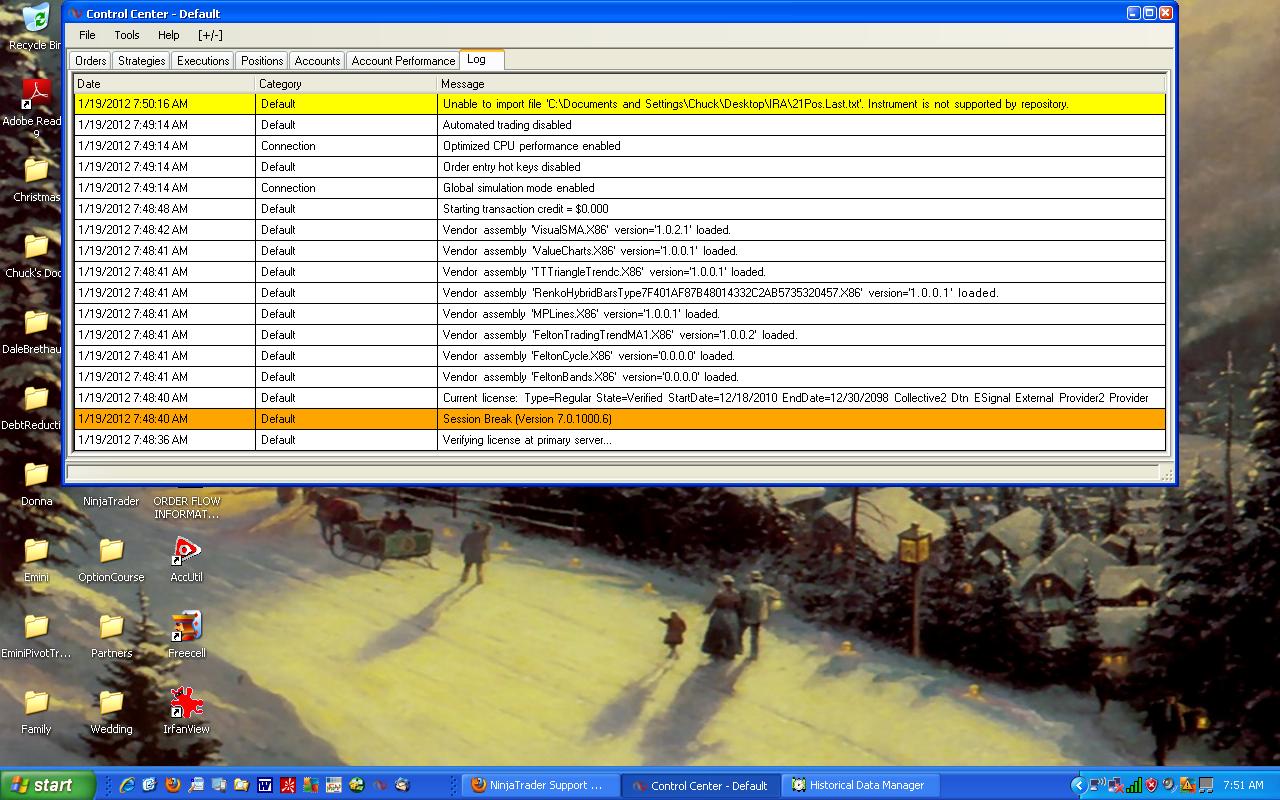
Task: Select the Emini folder on the desktop
Action: [x=36, y=558]
